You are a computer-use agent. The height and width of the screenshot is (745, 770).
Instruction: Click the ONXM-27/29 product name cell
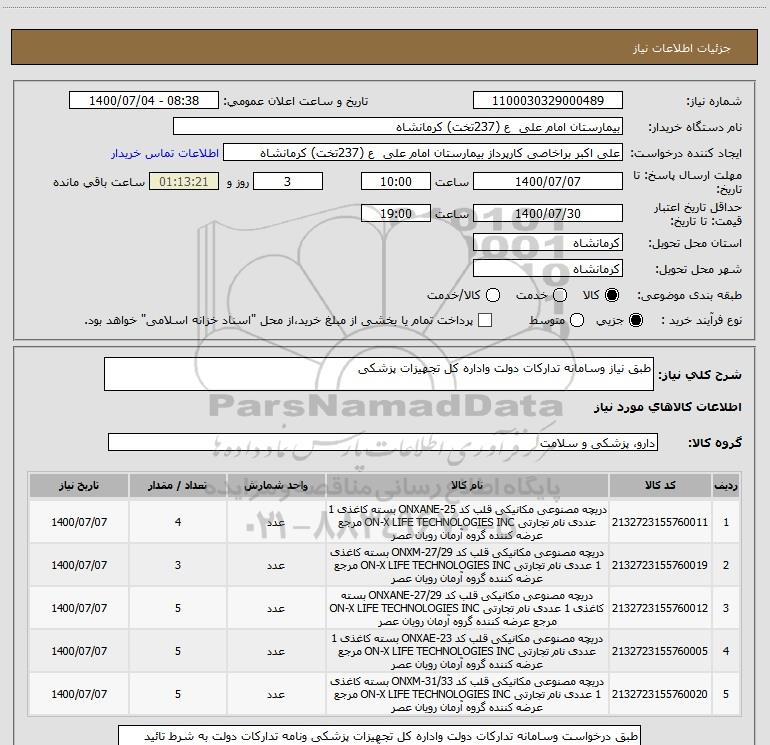467,565
